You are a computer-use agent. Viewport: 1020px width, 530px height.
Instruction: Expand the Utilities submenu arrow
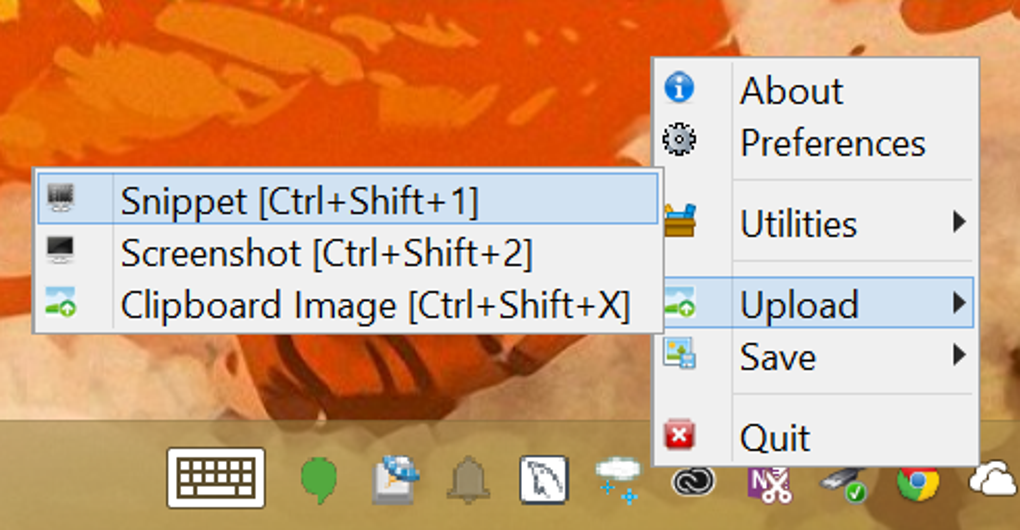click(960, 222)
